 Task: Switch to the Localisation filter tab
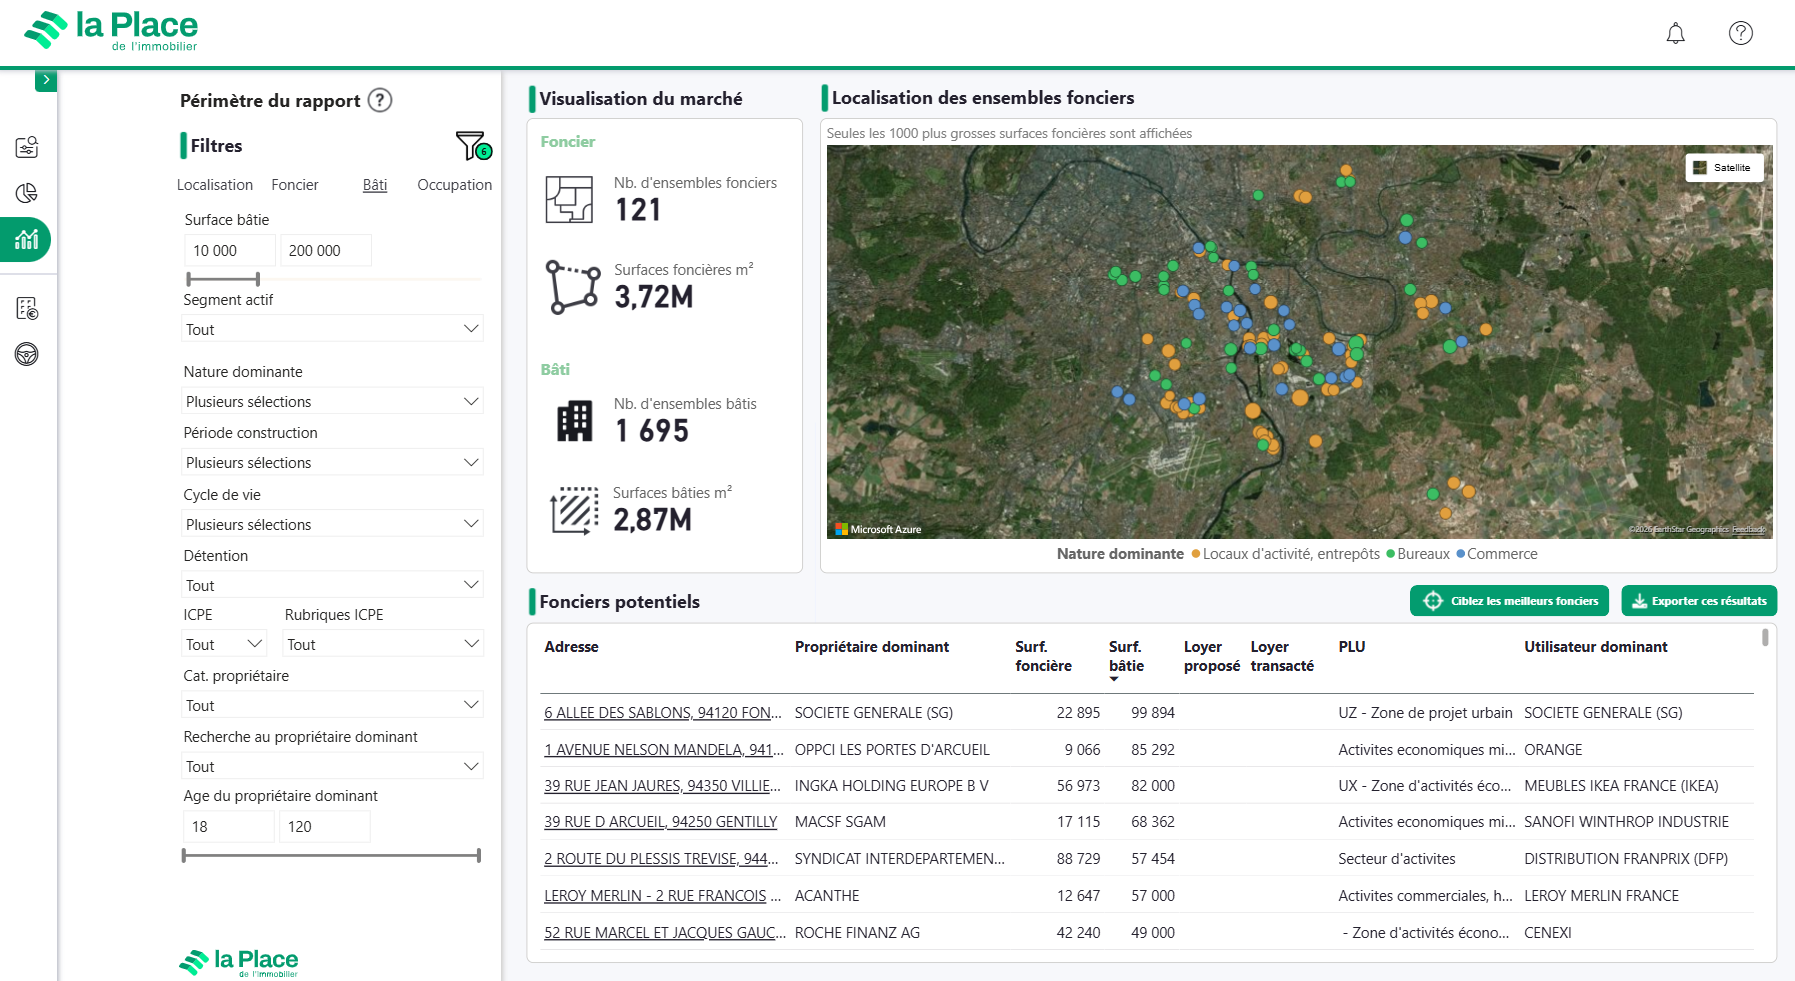[x=215, y=185]
